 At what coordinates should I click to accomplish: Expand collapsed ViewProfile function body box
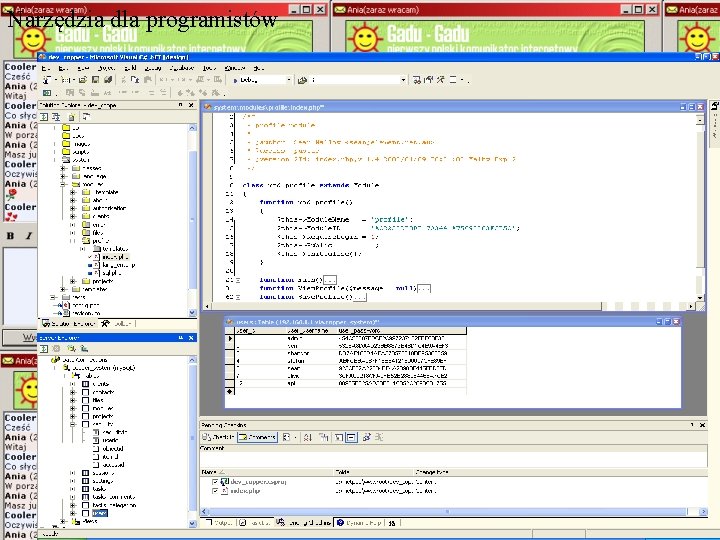424,288
